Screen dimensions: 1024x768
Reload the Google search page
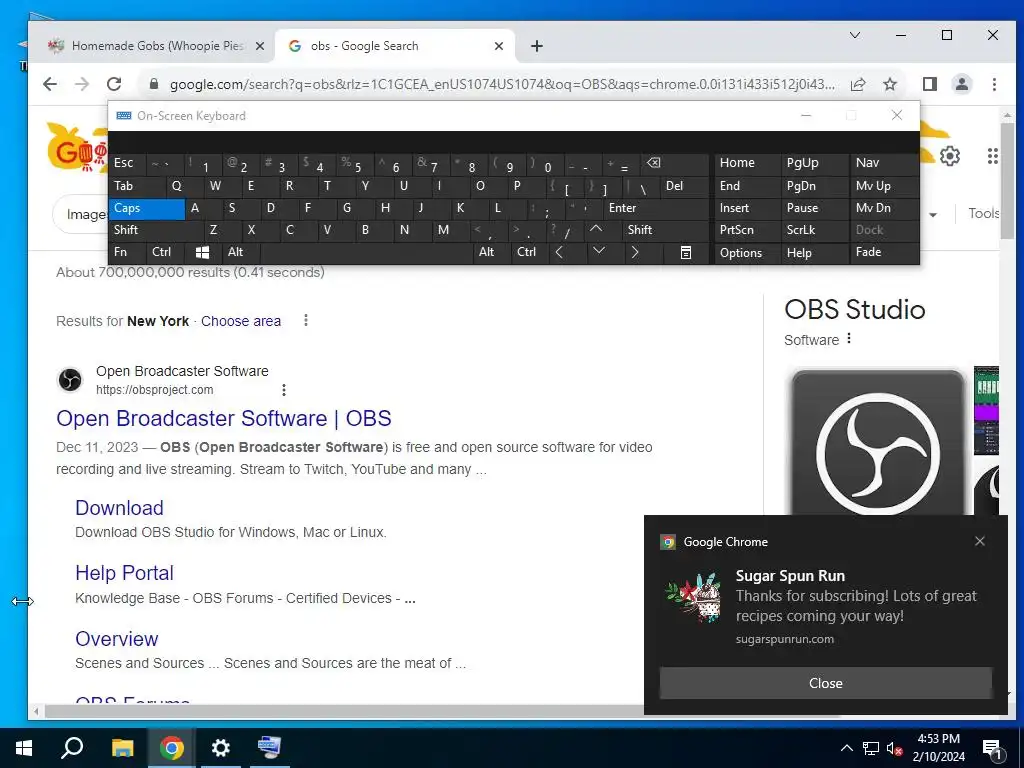tap(114, 84)
